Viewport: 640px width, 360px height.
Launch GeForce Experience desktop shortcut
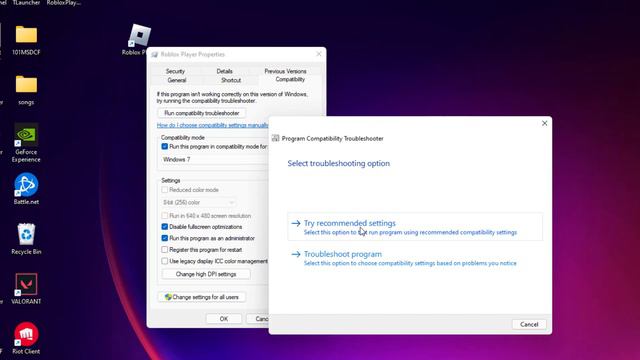pos(26,143)
